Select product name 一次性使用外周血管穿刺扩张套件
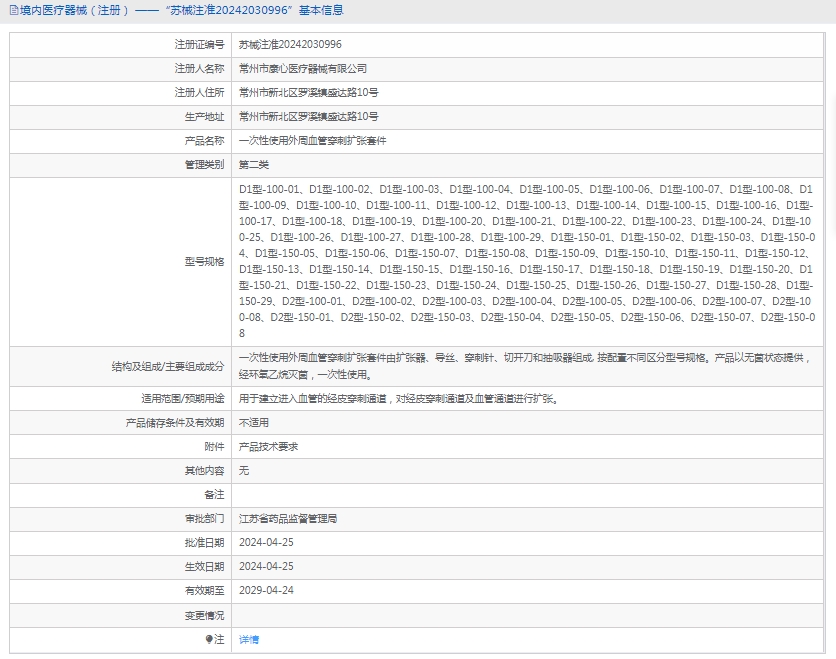The width and height of the screenshot is (836, 659). [313, 141]
